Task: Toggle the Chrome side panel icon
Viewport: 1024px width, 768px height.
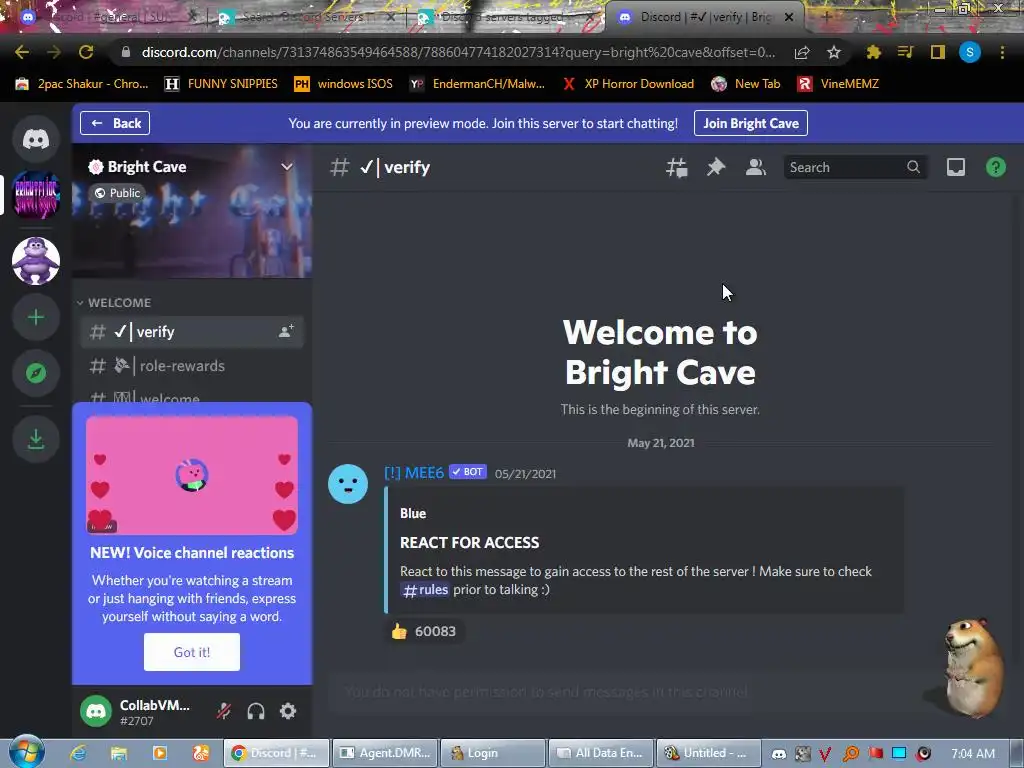Action: (937, 52)
